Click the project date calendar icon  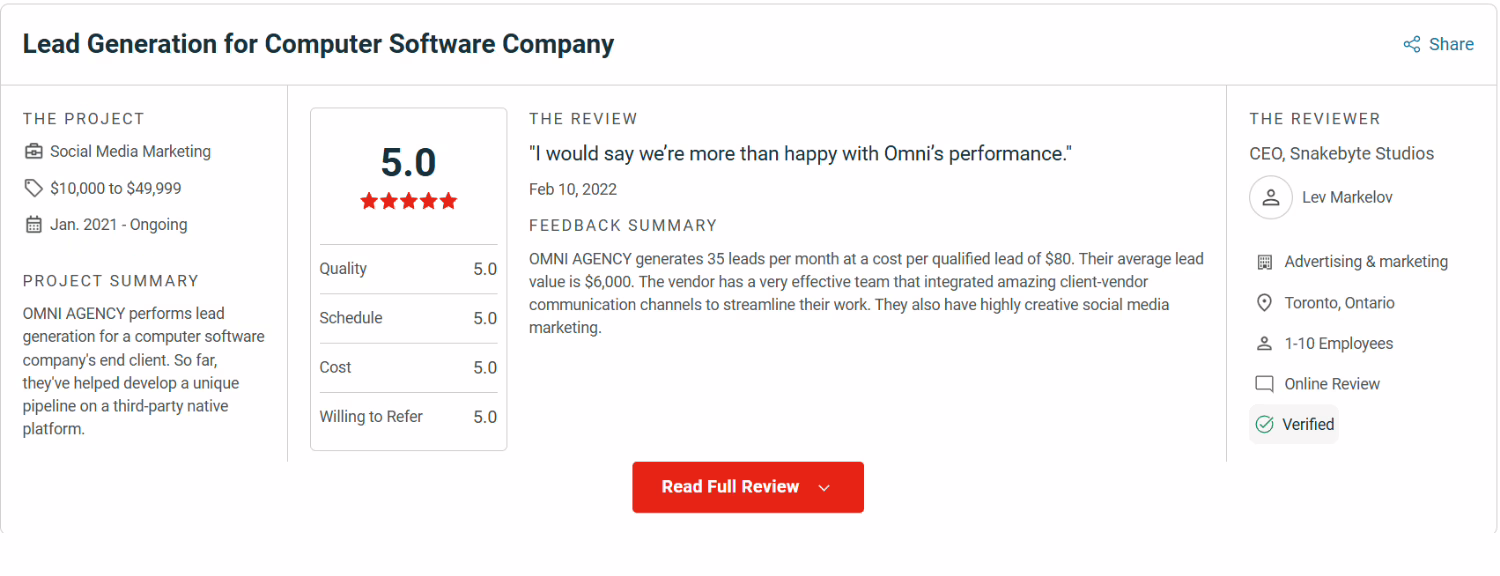[34, 225]
